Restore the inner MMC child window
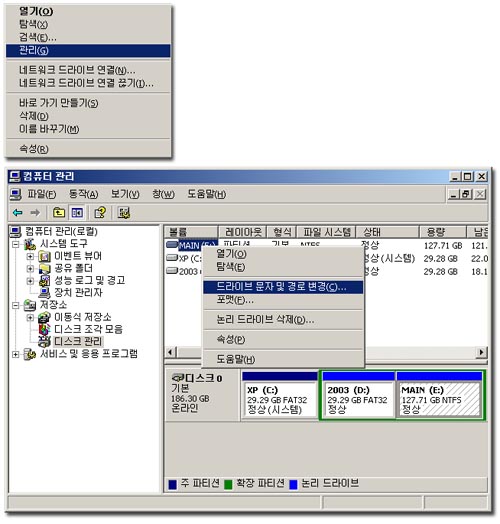500x524 pixels. click(467, 194)
